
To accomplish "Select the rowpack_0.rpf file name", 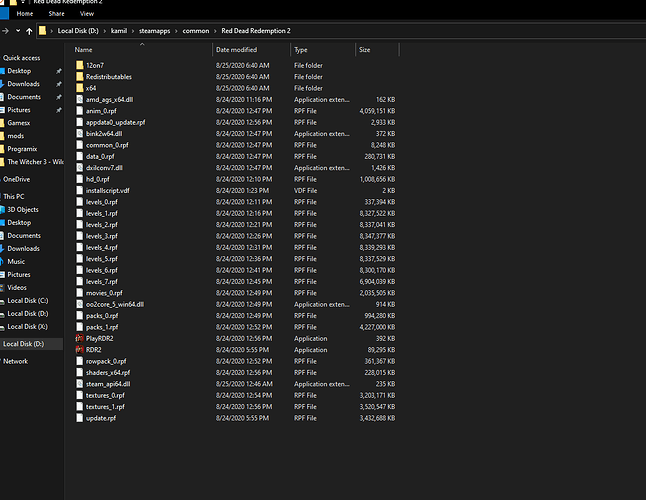I will click(x=106, y=361).
